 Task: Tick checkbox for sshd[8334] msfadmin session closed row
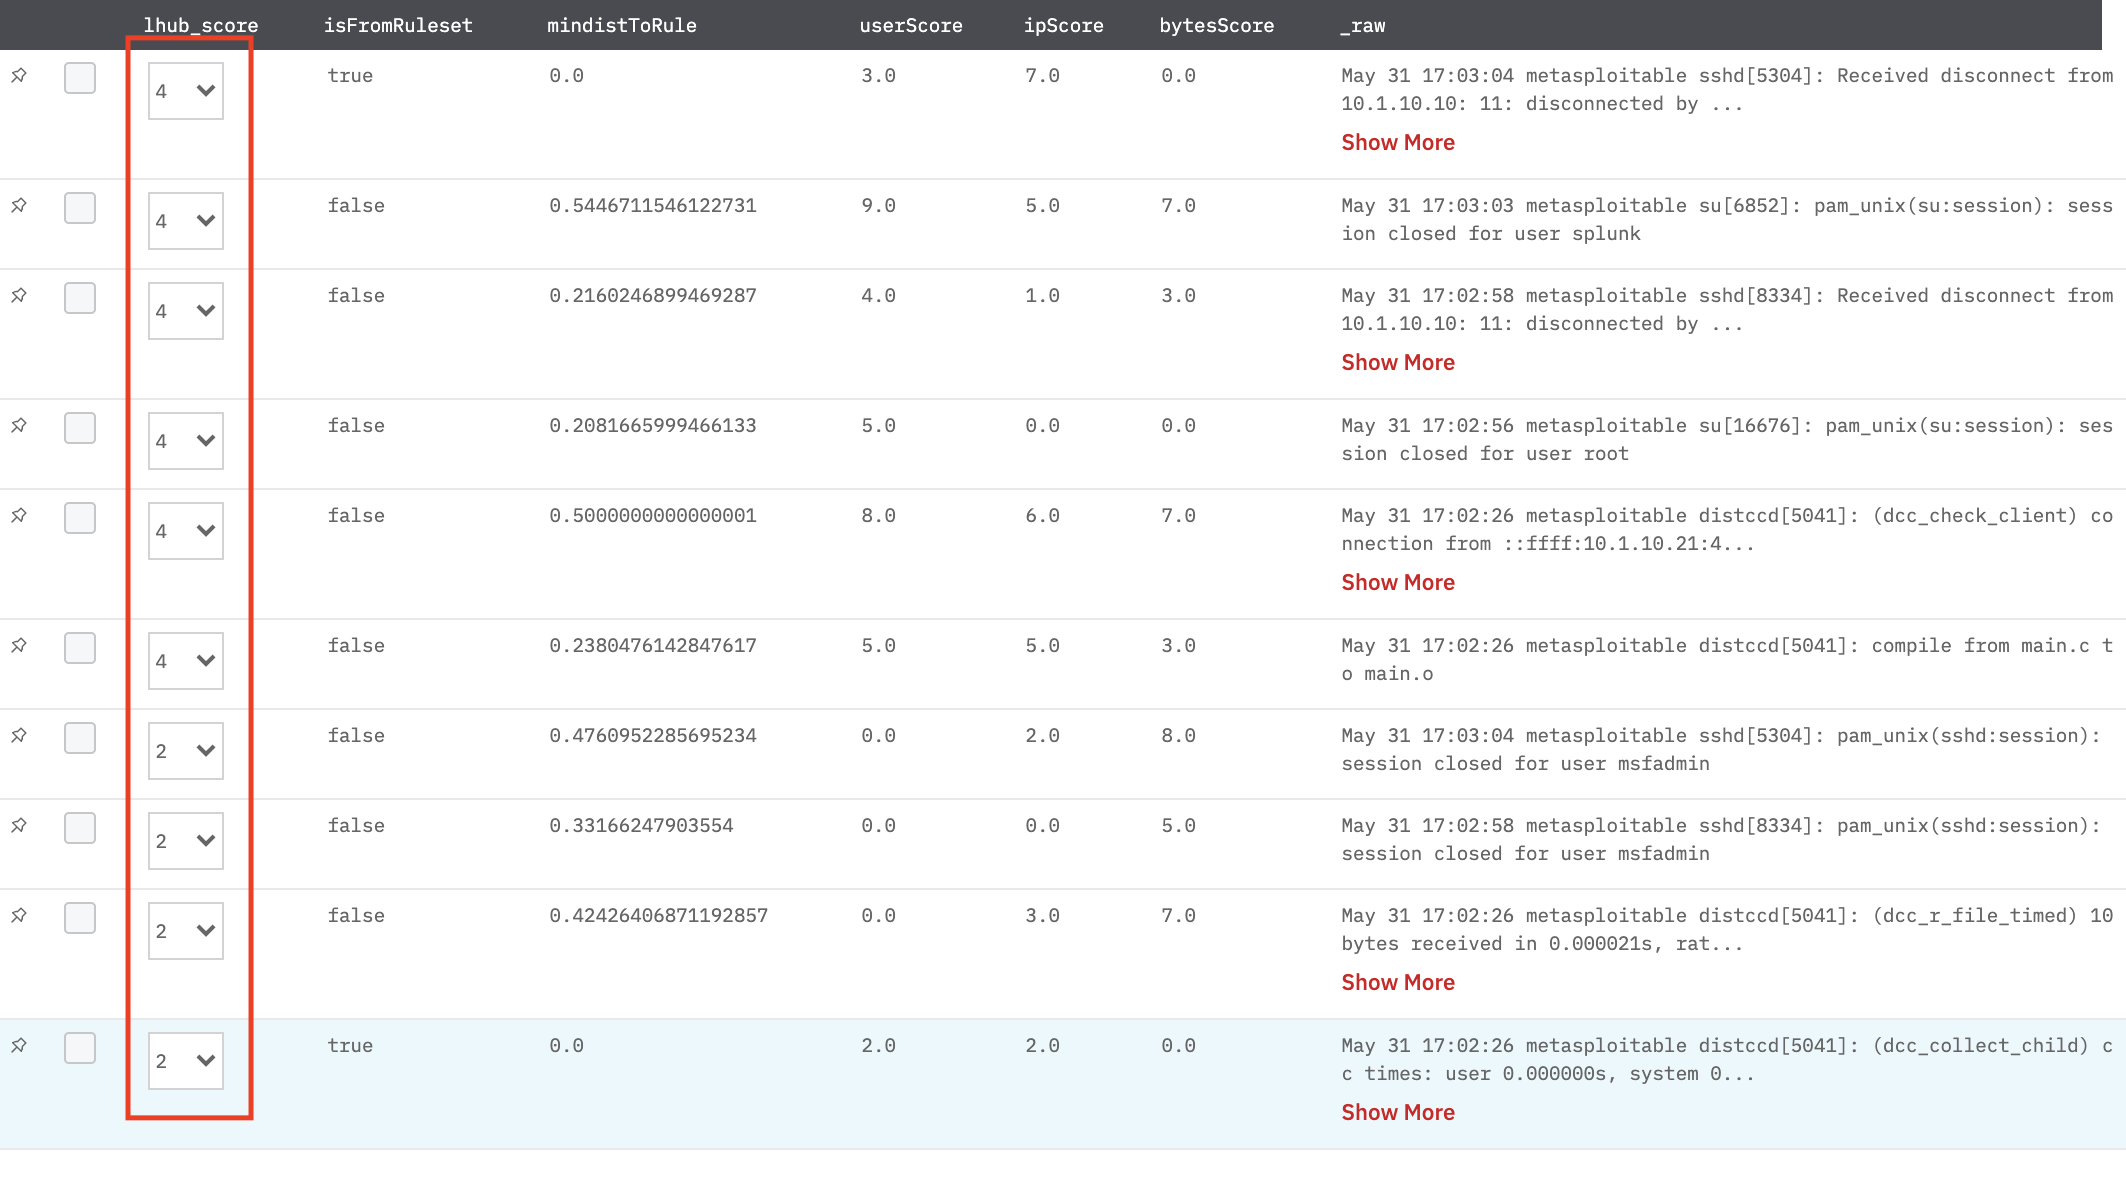[80, 828]
